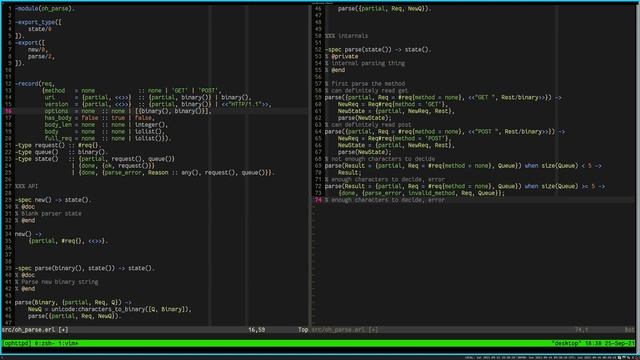Click the % blank parser state comment
The height and width of the screenshot is (360, 640).
[48, 213]
